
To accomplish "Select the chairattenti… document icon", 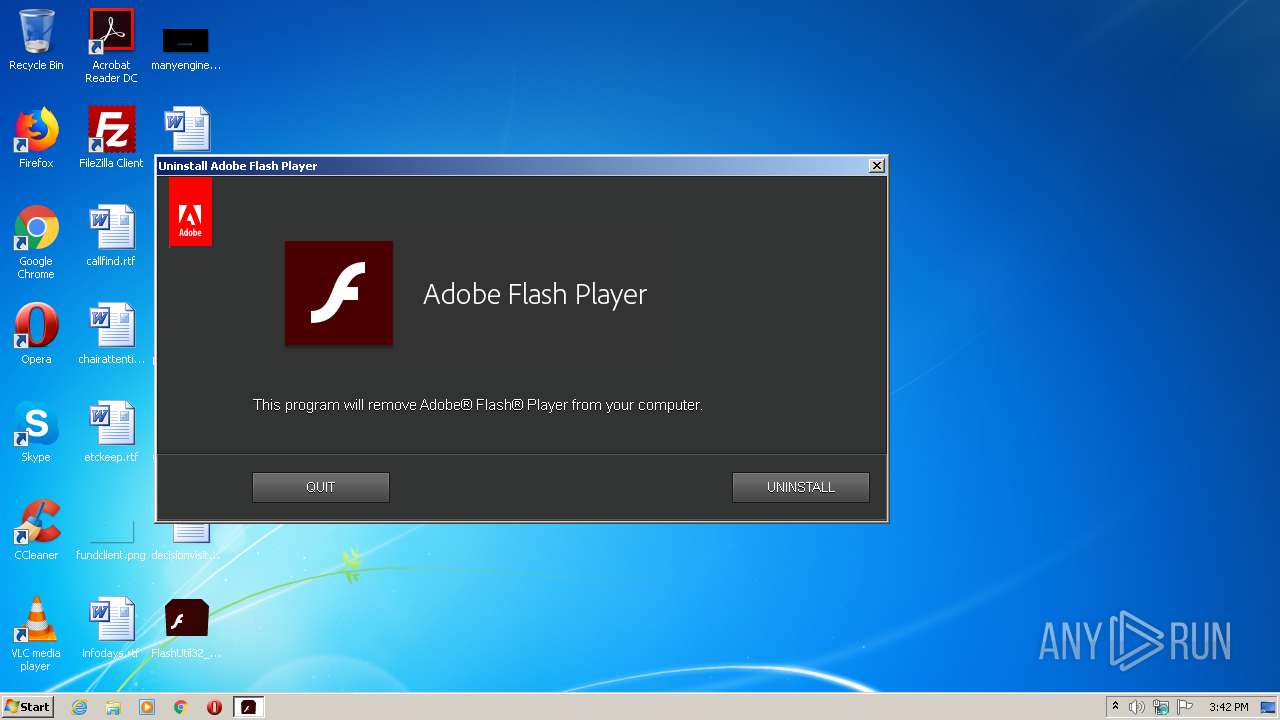I will point(111,334).
